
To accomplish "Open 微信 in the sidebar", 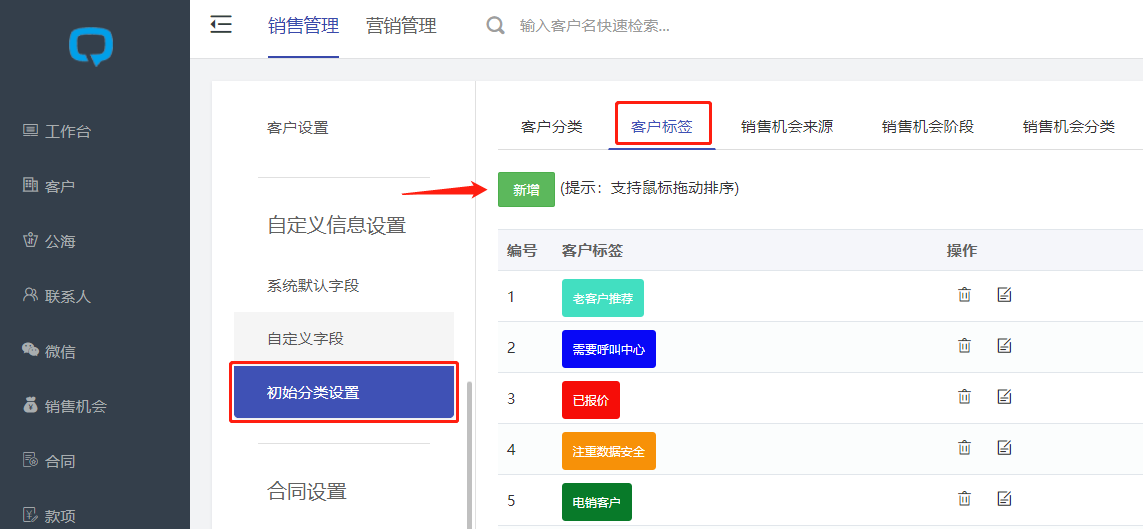I will [49, 351].
